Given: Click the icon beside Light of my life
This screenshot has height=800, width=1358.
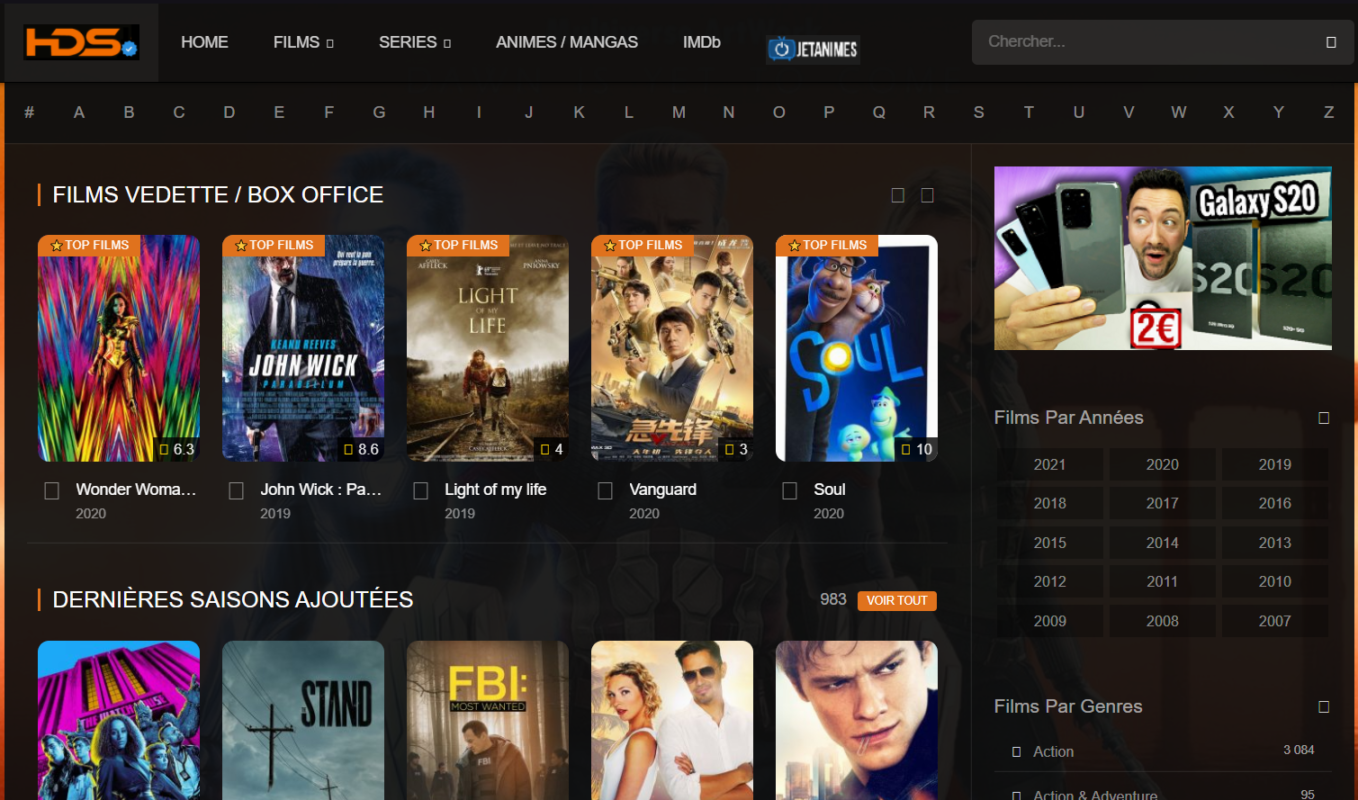Looking at the screenshot, I should click(x=421, y=491).
